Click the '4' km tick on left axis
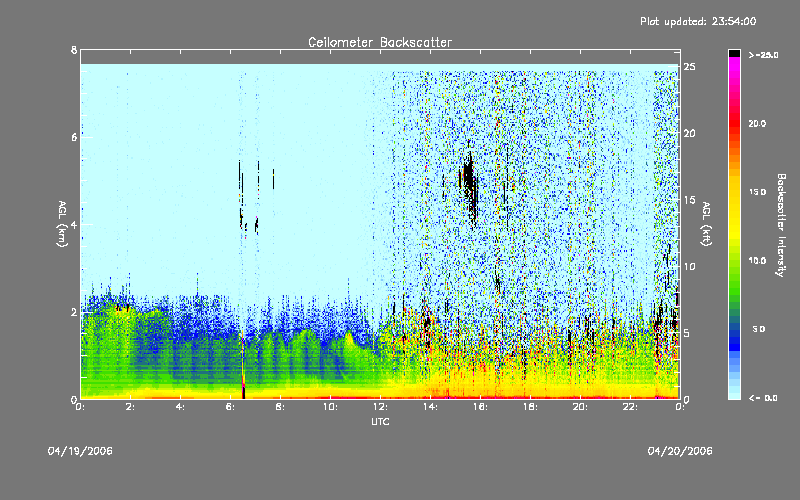 (74, 224)
